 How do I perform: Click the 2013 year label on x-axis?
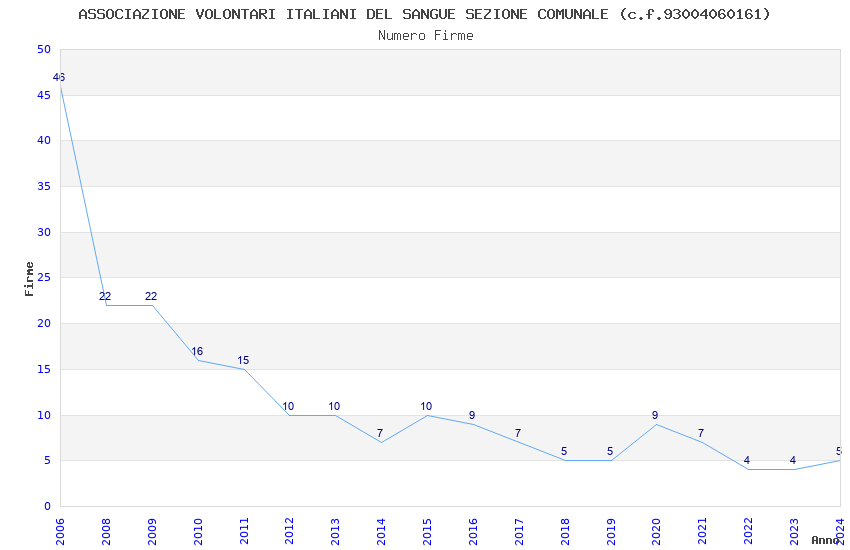tap(336, 531)
